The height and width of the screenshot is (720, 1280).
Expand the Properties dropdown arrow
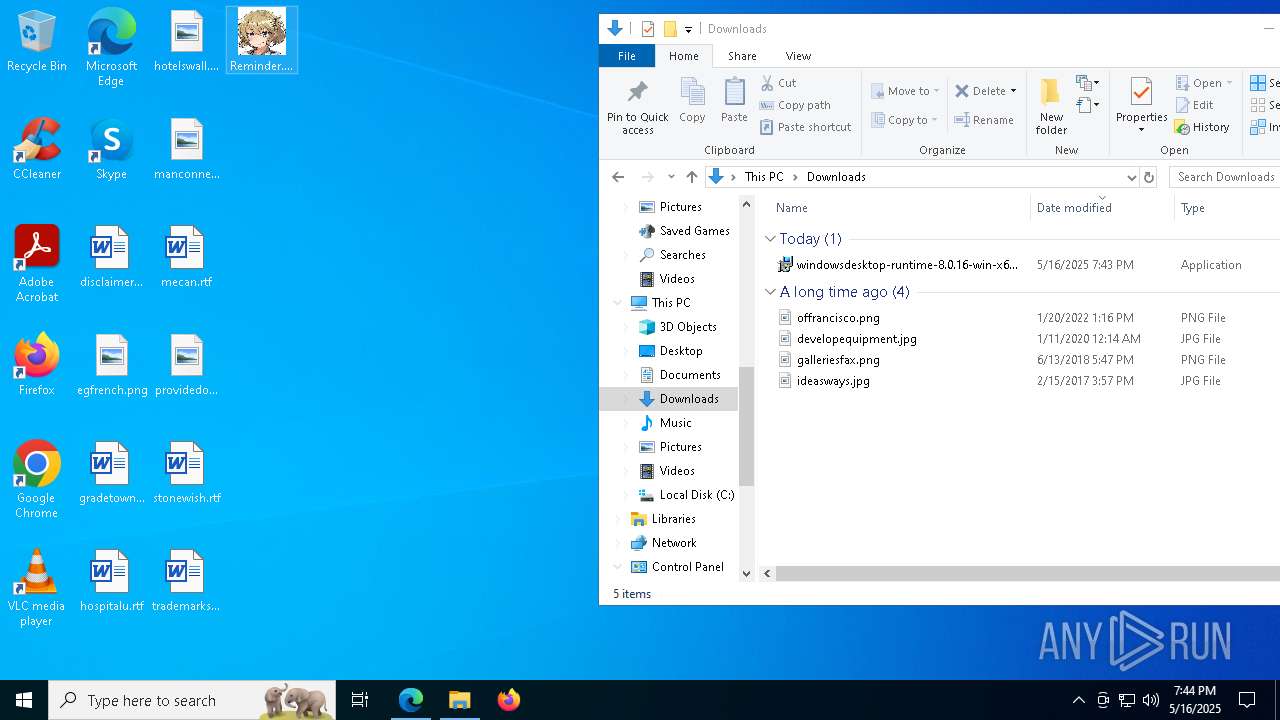(1141, 130)
